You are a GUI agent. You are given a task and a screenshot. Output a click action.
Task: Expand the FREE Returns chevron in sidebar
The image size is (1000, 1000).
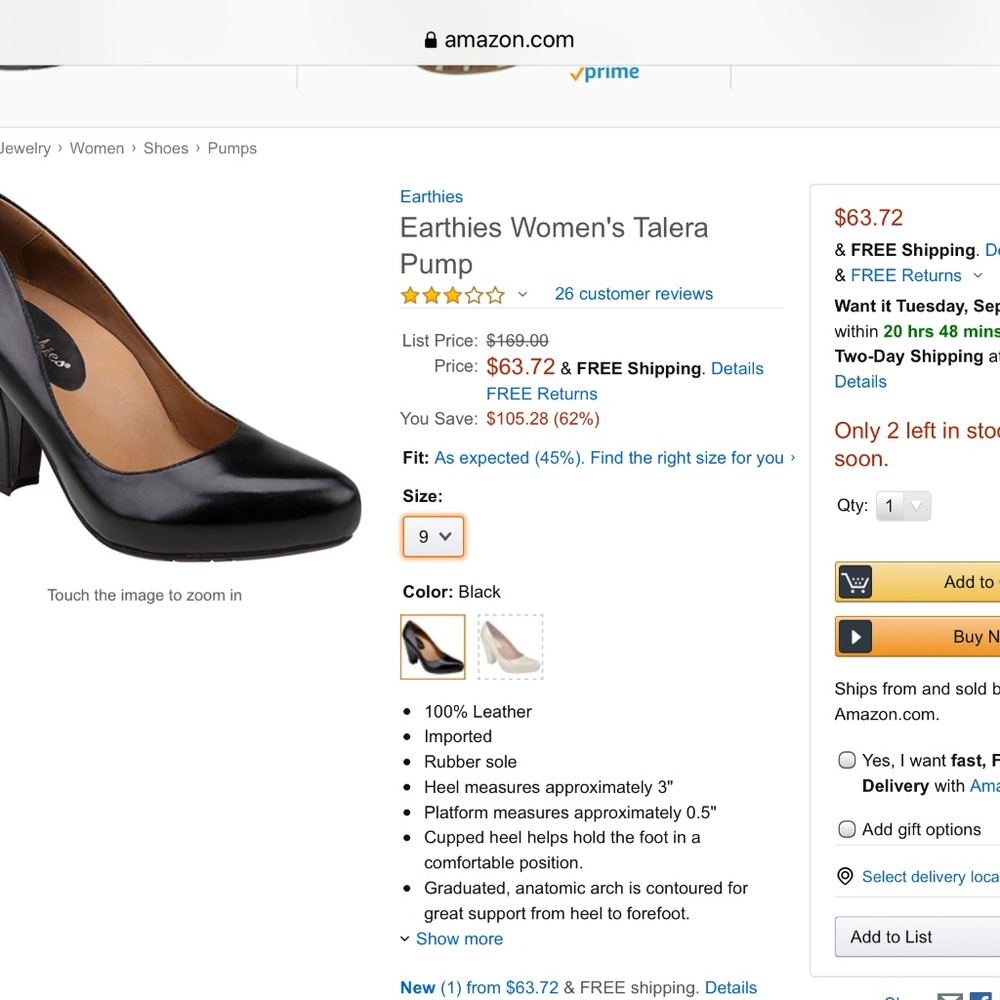(x=978, y=276)
